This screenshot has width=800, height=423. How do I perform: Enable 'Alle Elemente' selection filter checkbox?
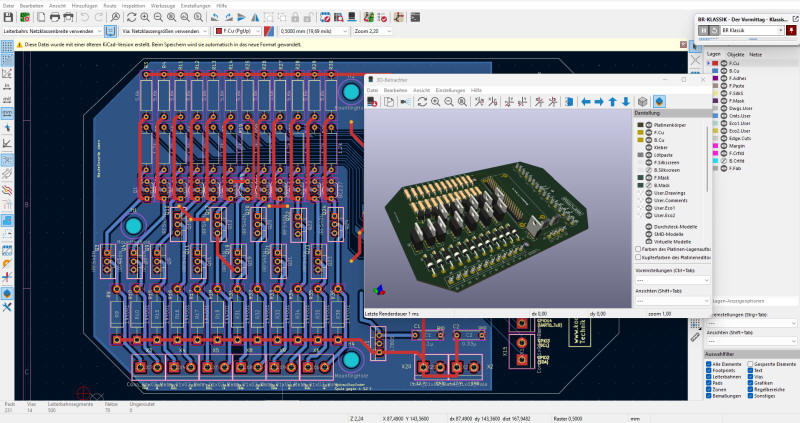[x=710, y=362]
